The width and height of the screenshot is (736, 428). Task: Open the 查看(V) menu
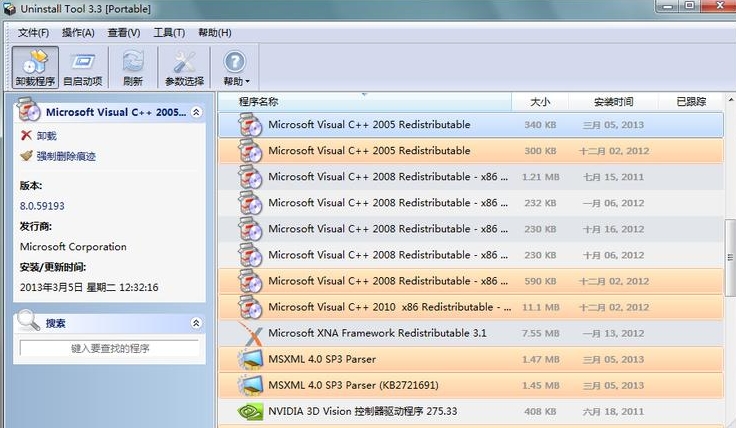pyautogui.click(x=123, y=33)
